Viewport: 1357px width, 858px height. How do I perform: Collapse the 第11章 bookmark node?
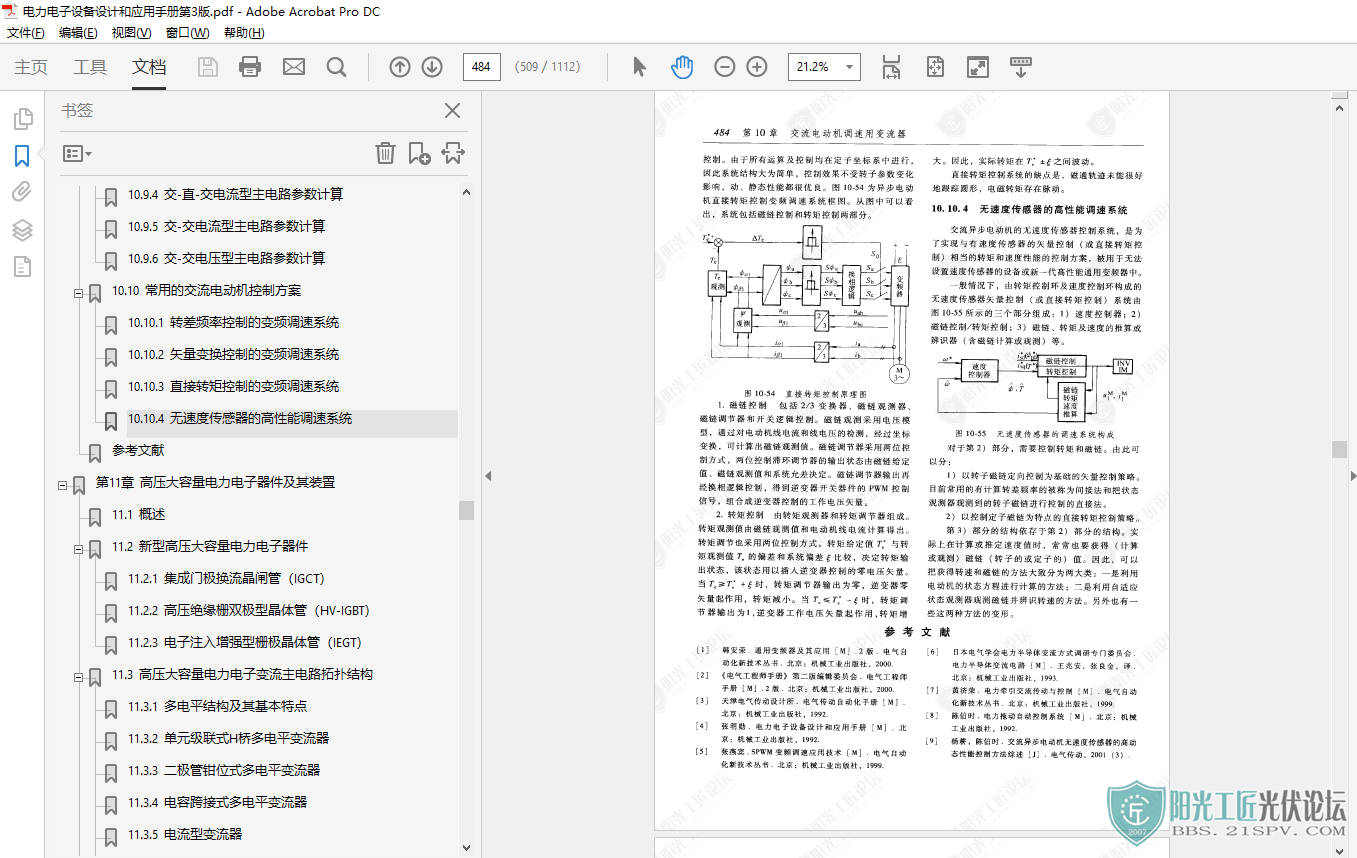[62, 485]
